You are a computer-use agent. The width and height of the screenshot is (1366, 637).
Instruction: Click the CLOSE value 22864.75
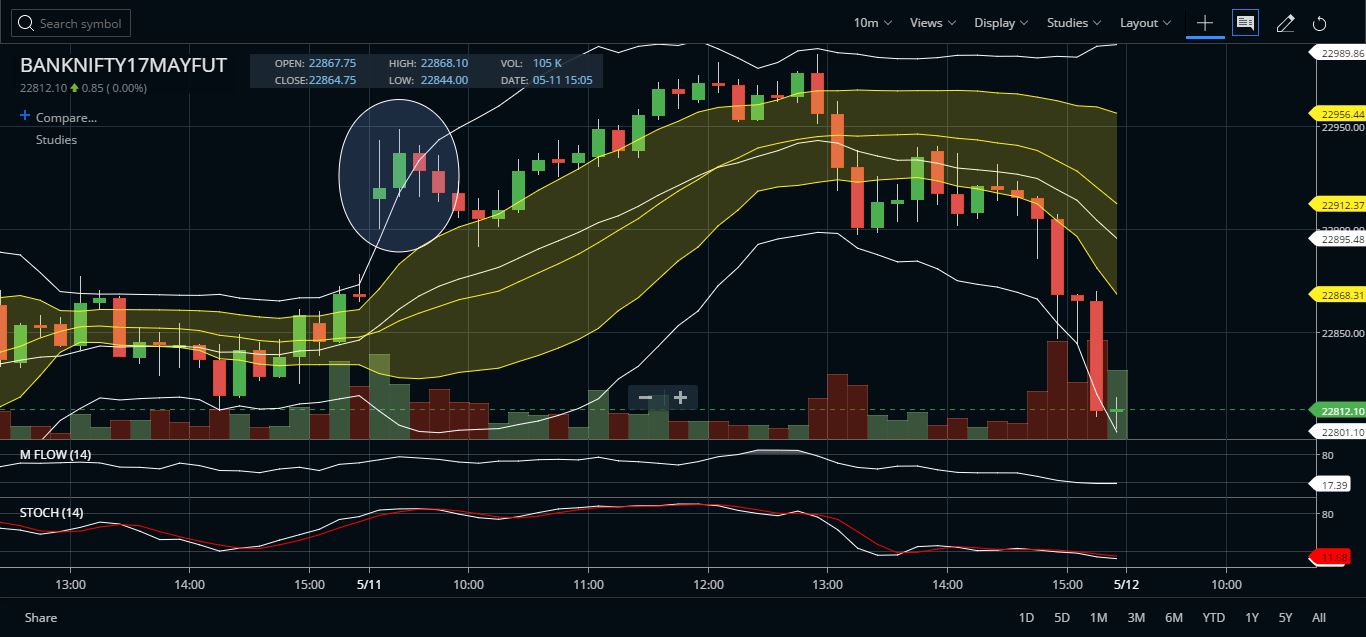pos(332,80)
